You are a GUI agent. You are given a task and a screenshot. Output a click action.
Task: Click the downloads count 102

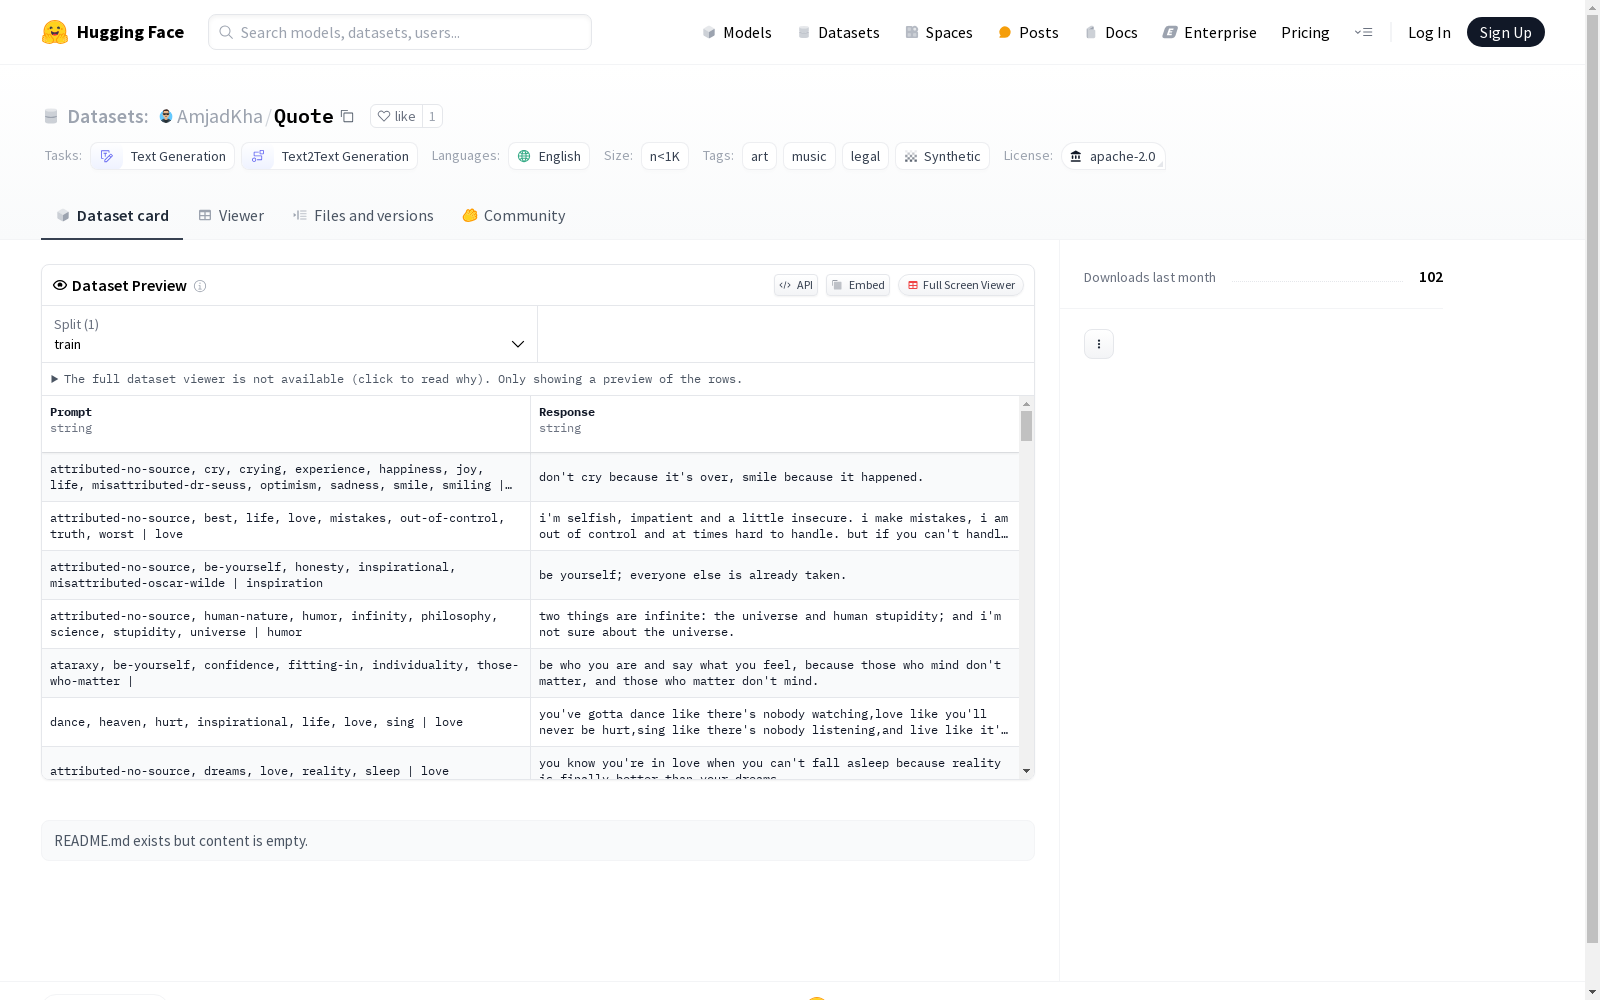point(1431,277)
